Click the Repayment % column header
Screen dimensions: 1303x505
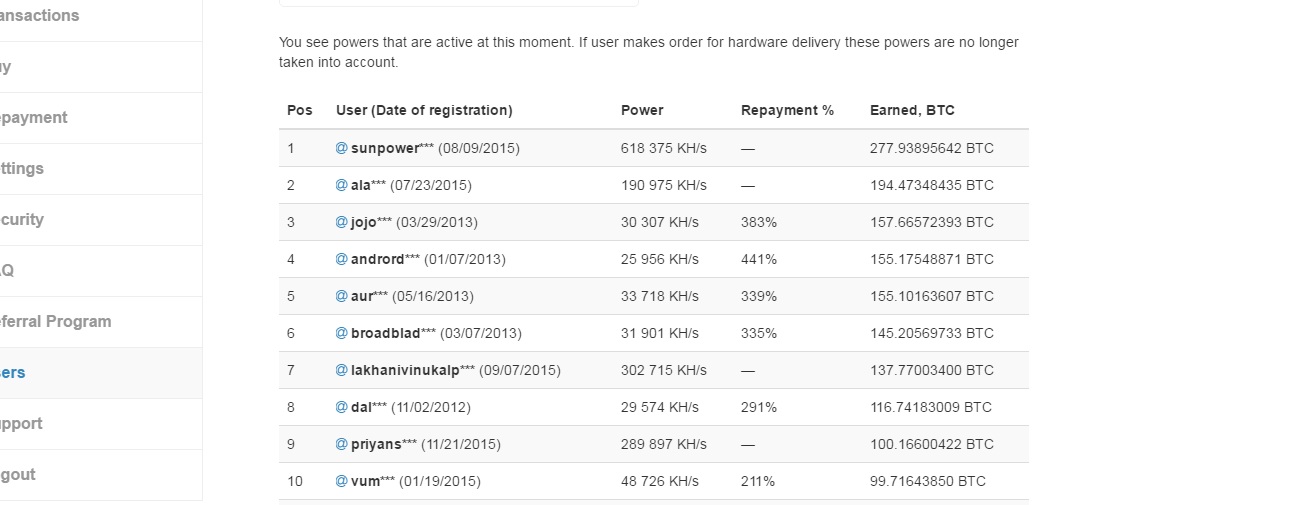tap(787, 110)
